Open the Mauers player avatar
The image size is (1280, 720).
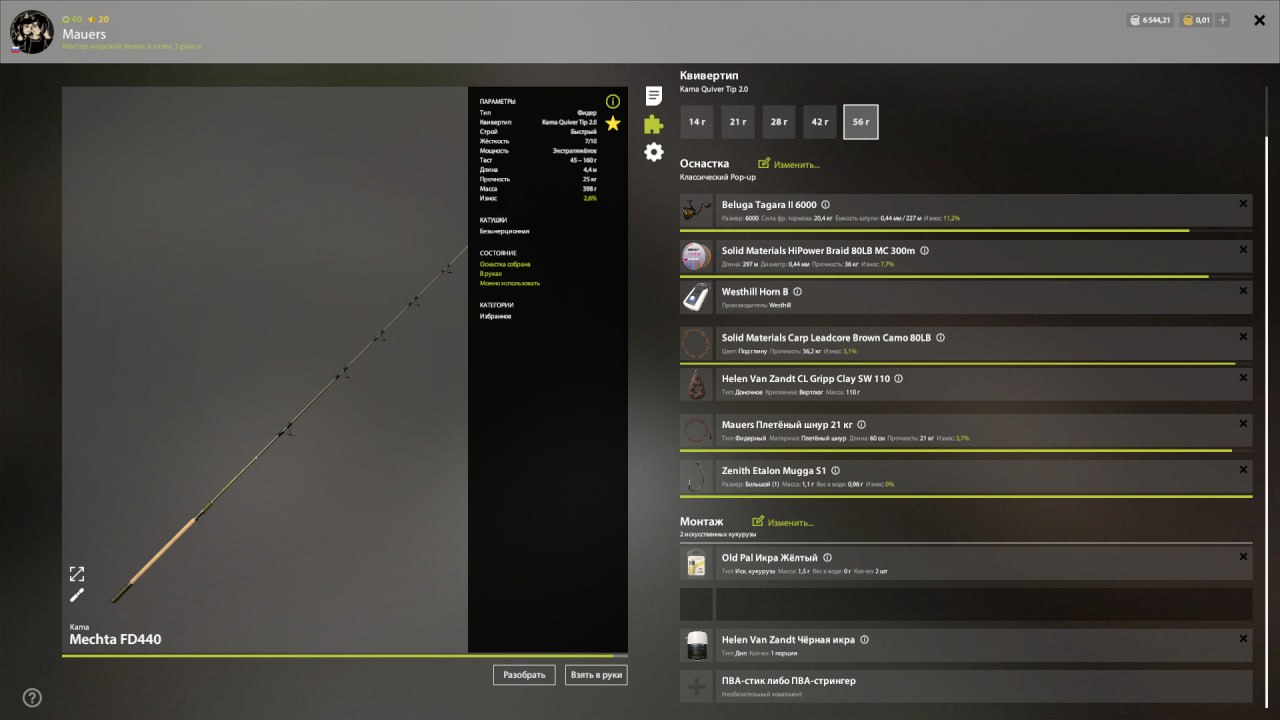31,32
